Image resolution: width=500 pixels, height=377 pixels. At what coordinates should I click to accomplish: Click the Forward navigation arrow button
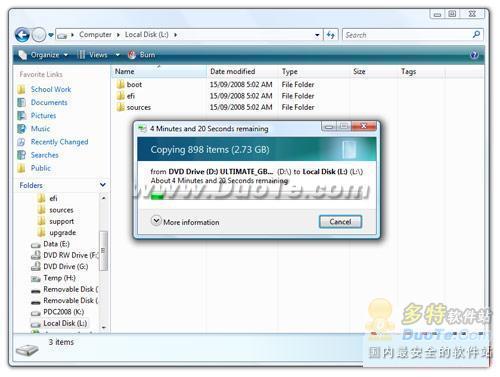(x=39, y=35)
